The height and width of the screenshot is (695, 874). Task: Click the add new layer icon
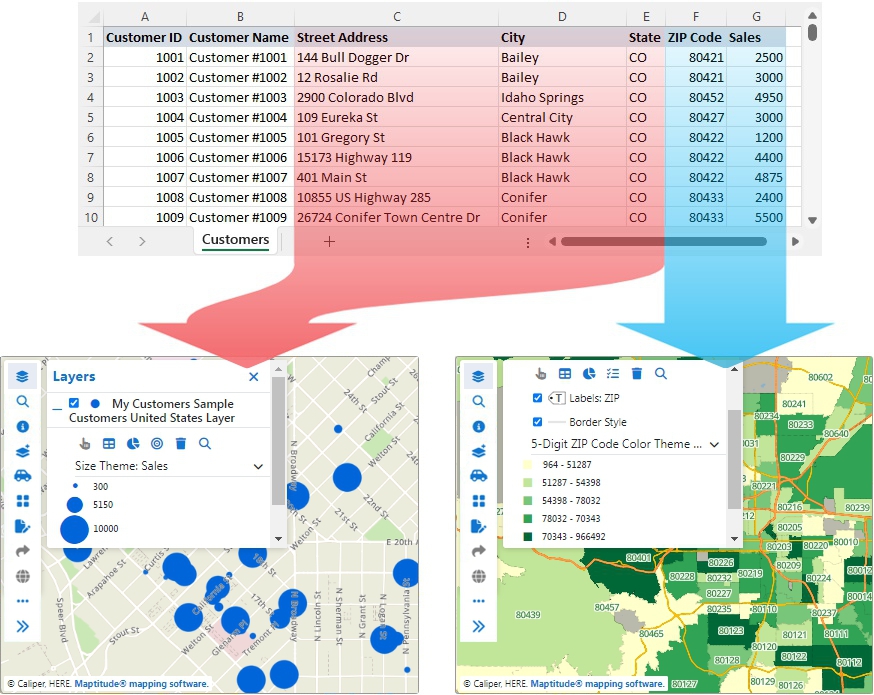(x=22, y=451)
